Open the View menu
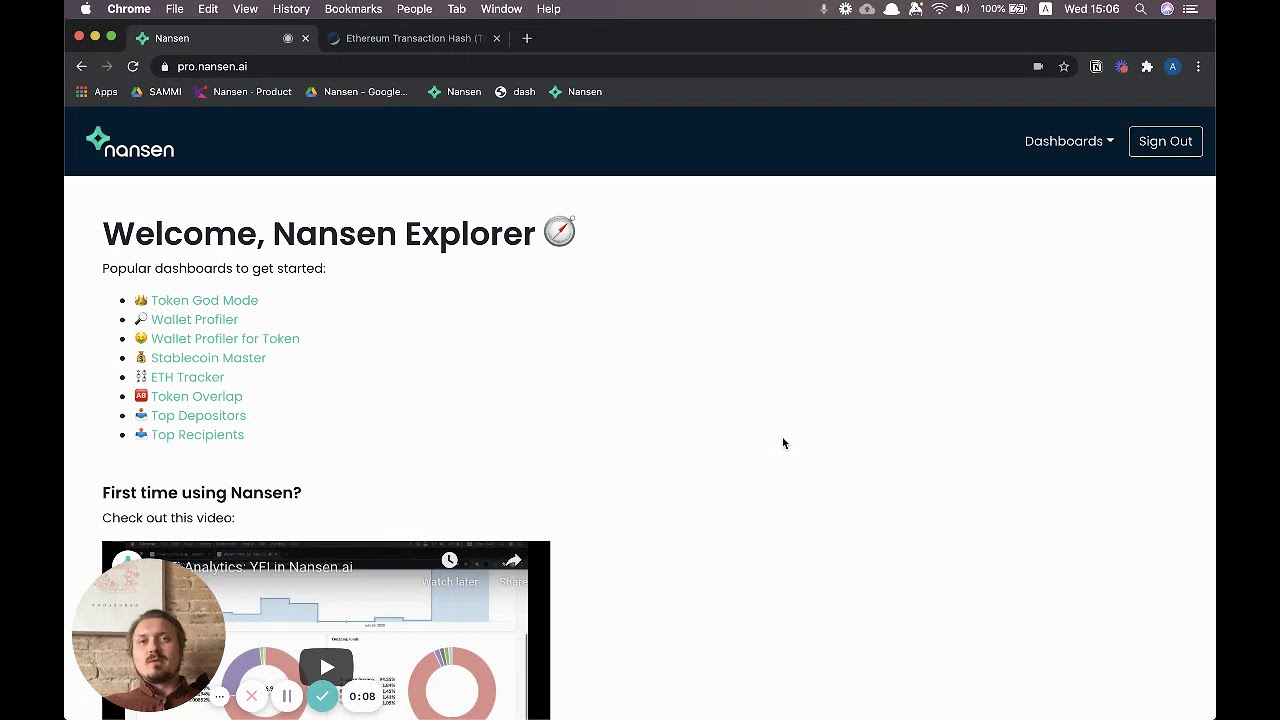Viewport: 1280px width, 720px height. [245, 9]
